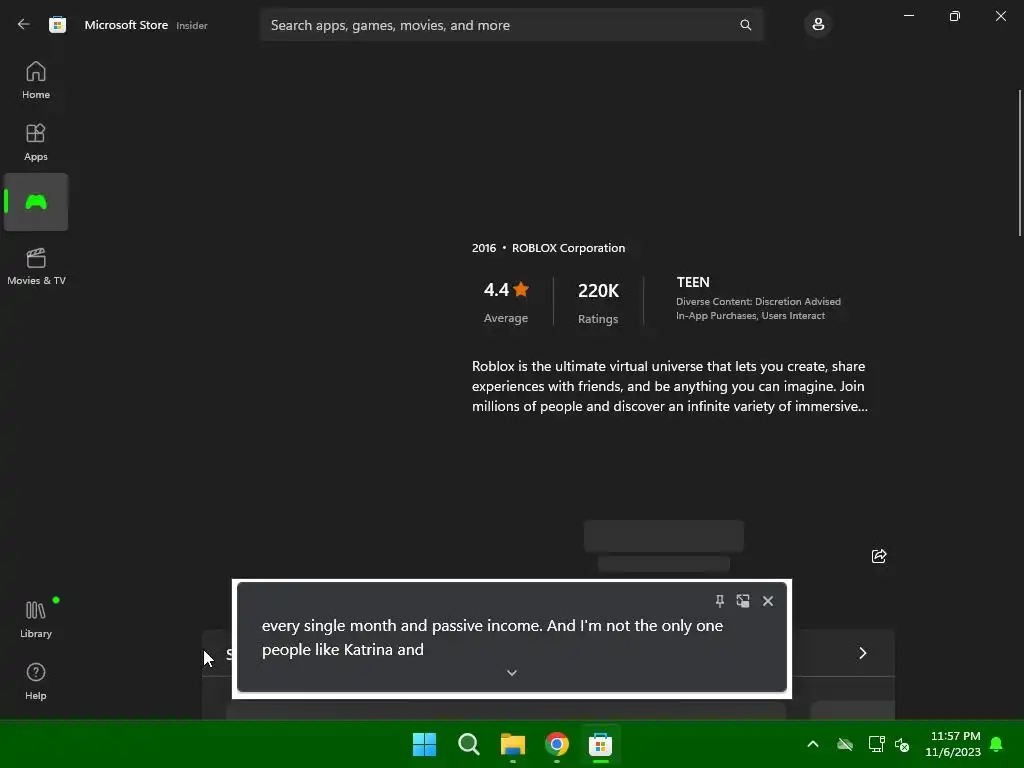1024x768 pixels.
Task: Click the Windows Start button
Action: (x=424, y=744)
